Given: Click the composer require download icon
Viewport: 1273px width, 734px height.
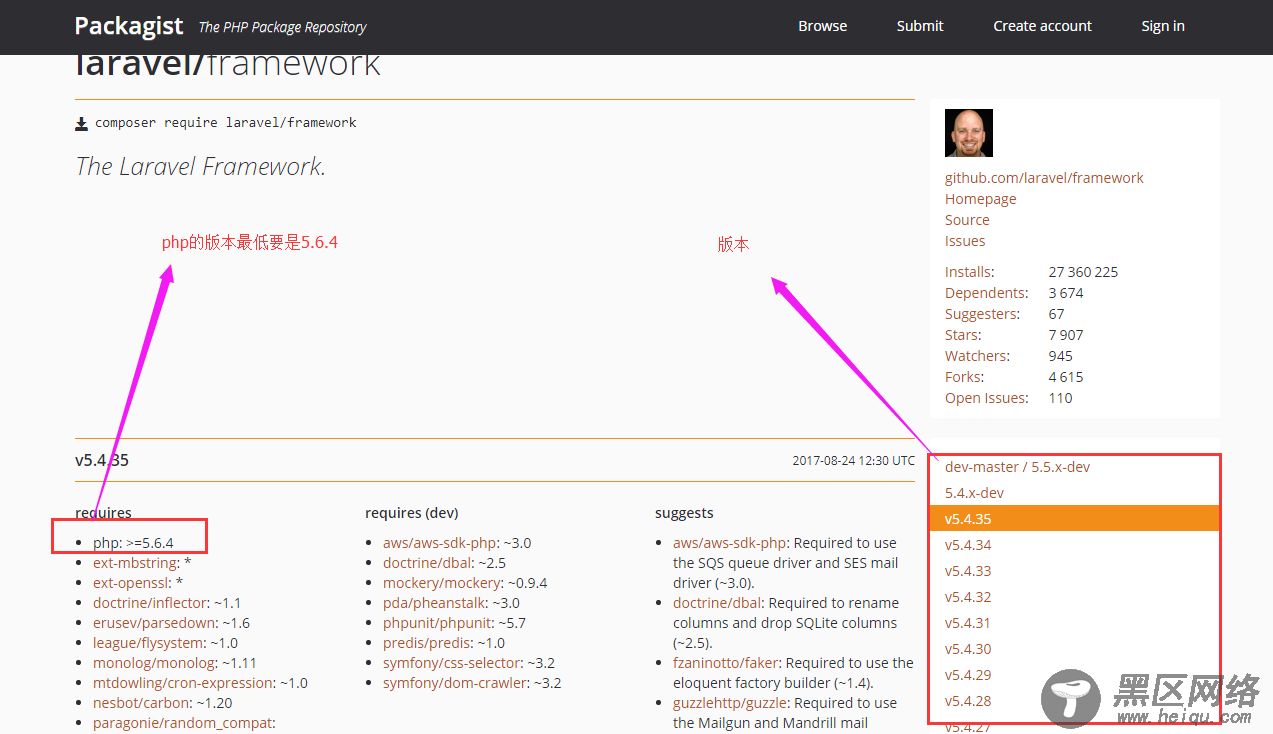Looking at the screenshot, I should point(82,123).
